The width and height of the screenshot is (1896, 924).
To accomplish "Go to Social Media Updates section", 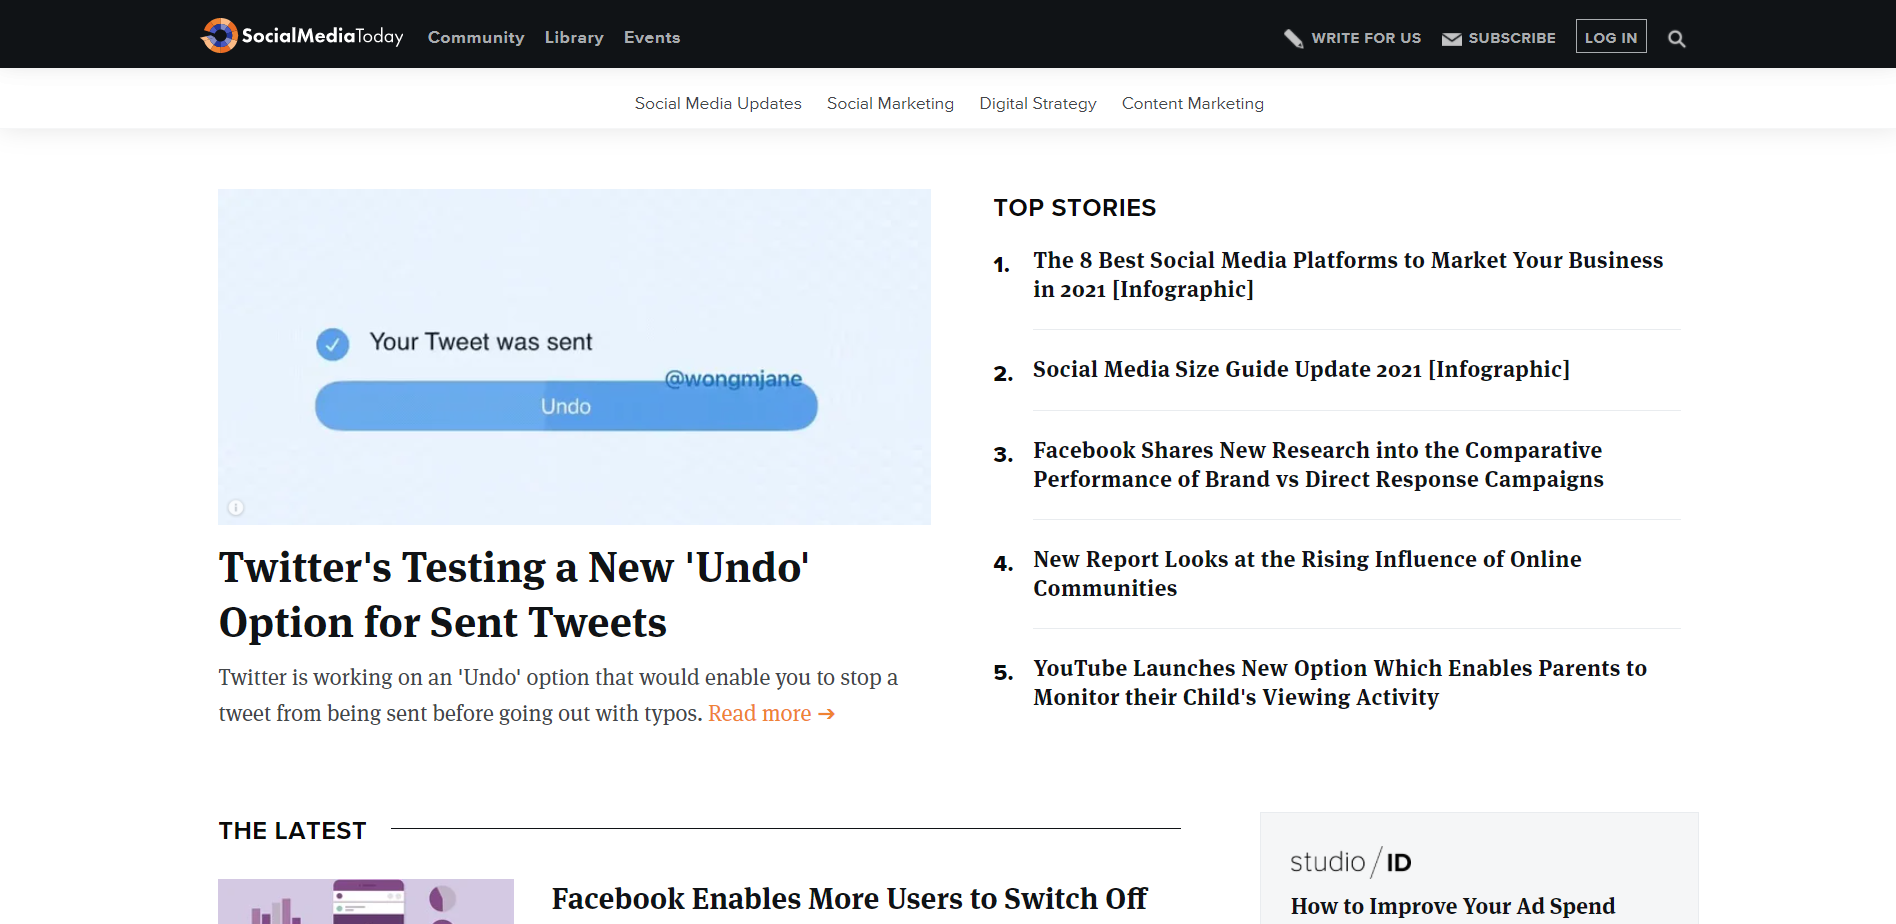I will coord(718,103).
